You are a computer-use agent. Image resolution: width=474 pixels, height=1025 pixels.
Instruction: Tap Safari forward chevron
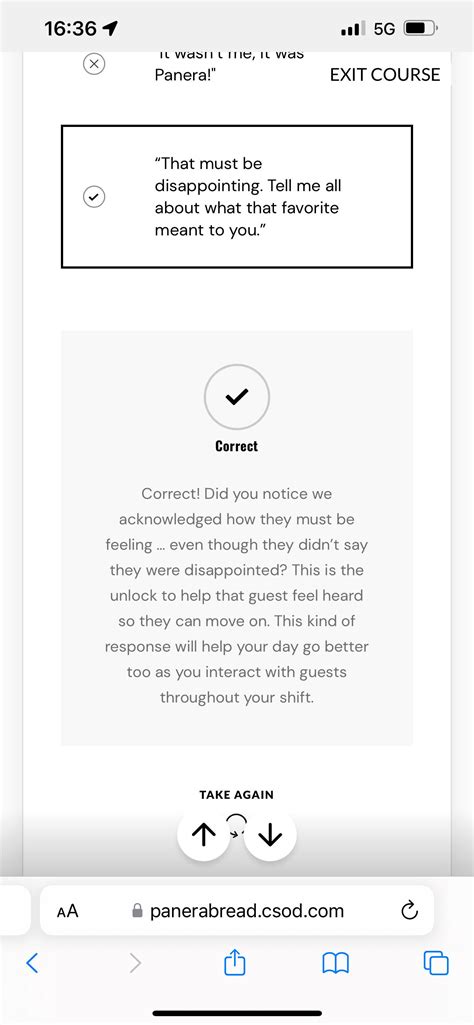click(135, 962)
